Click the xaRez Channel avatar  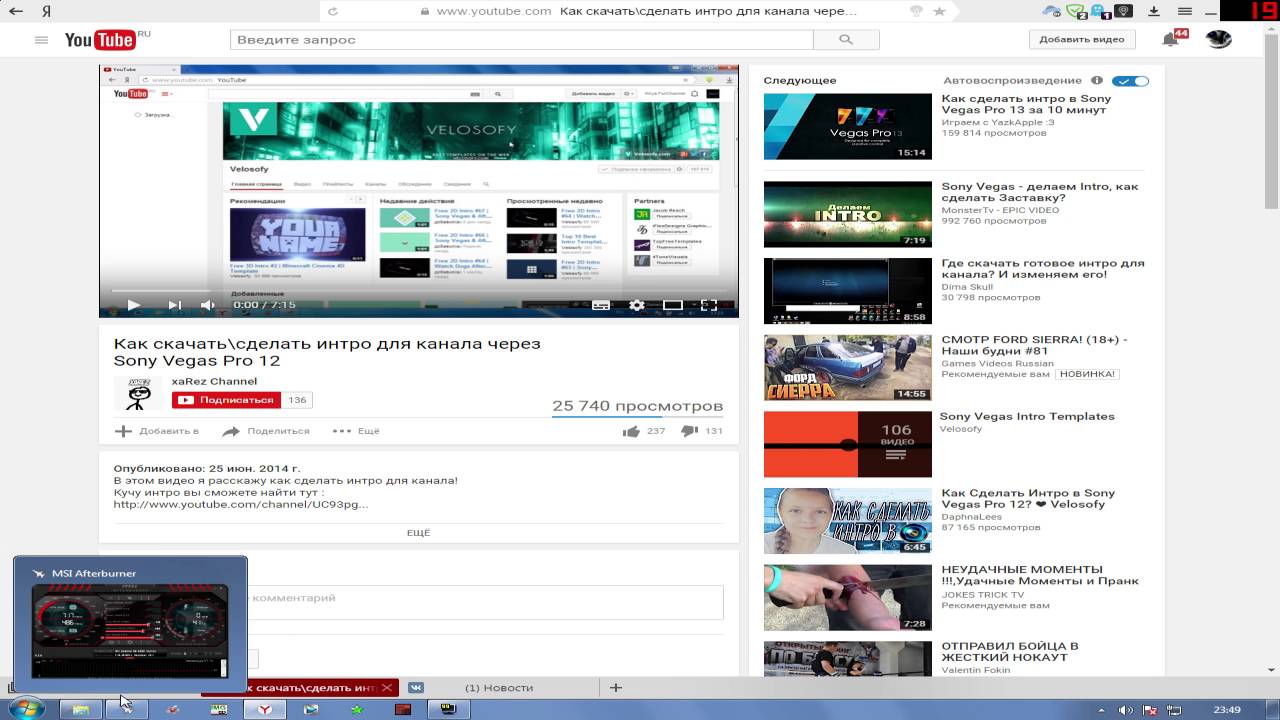point(138,394)
